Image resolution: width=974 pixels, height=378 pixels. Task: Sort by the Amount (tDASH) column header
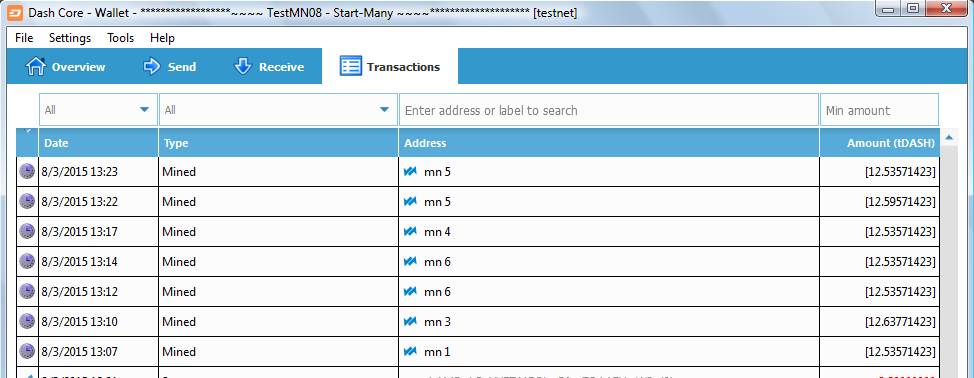coord(880,143)
